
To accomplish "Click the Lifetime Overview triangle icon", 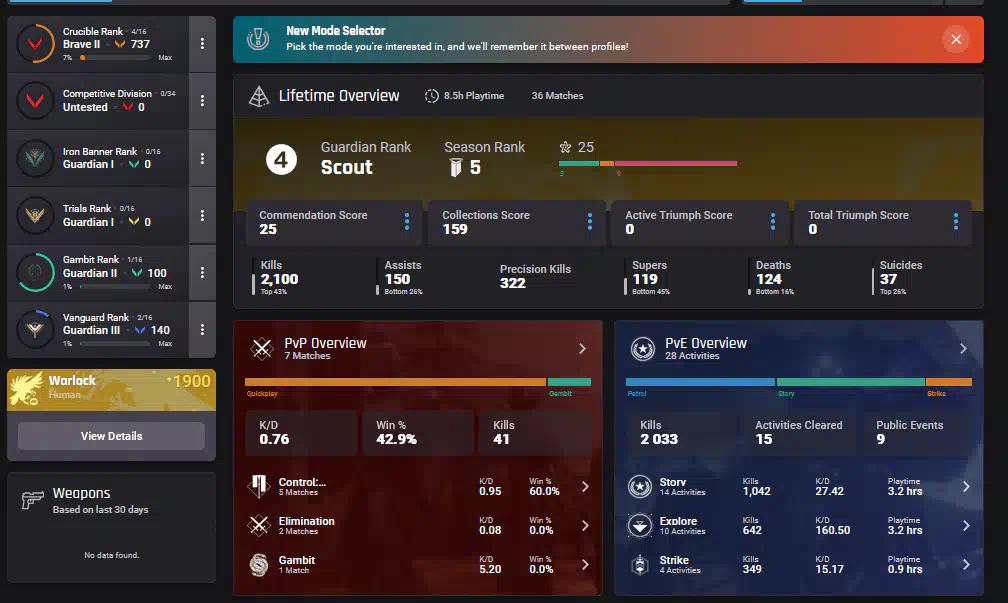I will 259,96.
